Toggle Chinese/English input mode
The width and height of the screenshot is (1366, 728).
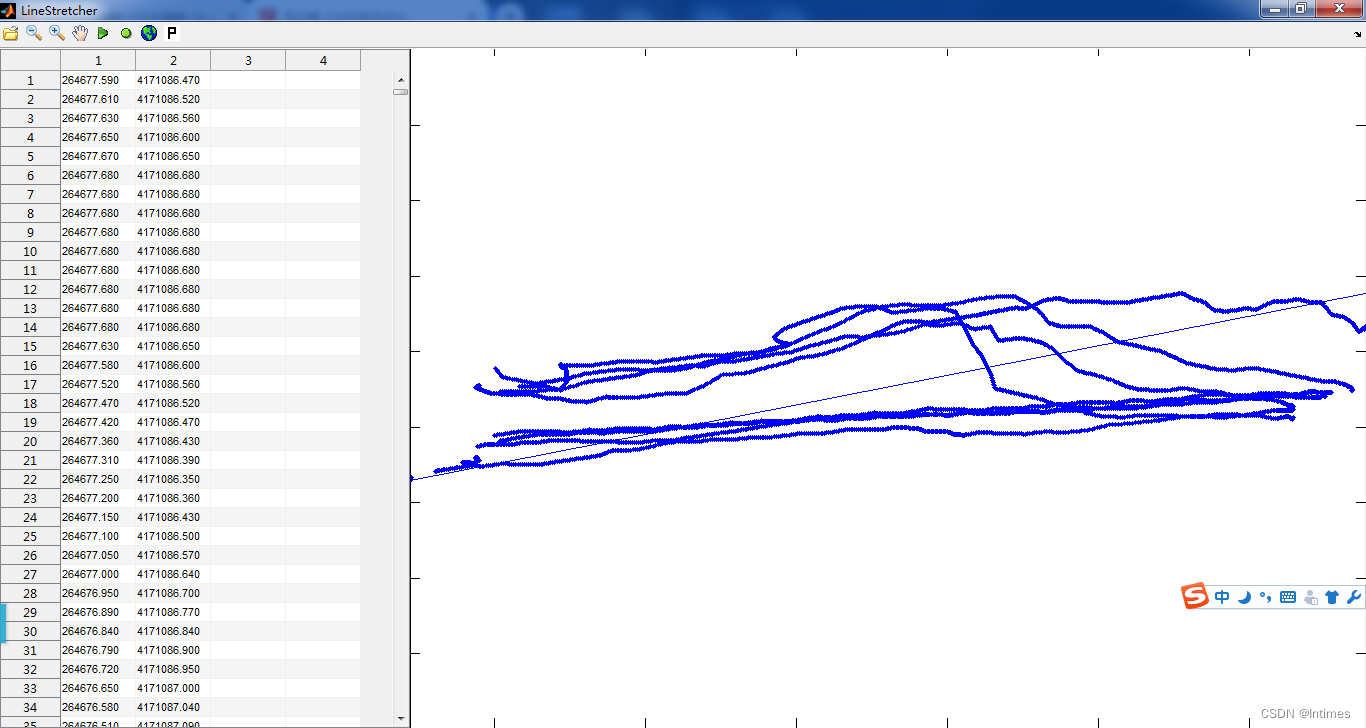[x=1221, y=596]
